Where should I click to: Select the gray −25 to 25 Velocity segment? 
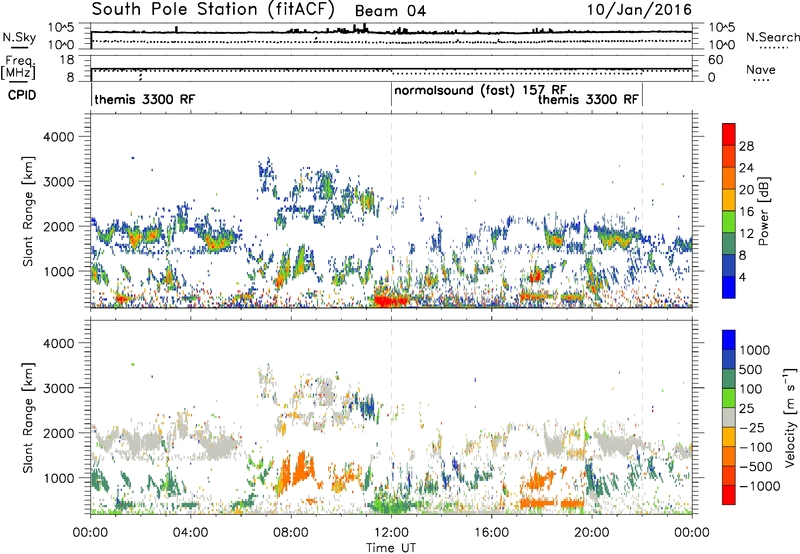click(729, 417)
